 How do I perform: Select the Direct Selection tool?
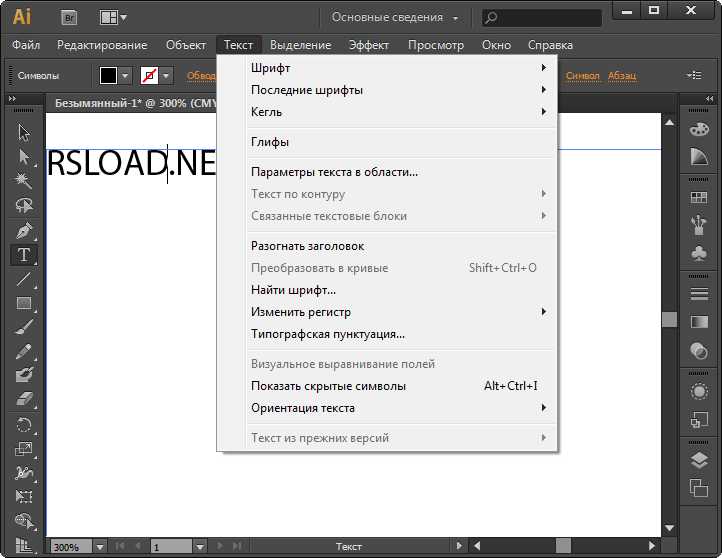click(23, 157)
